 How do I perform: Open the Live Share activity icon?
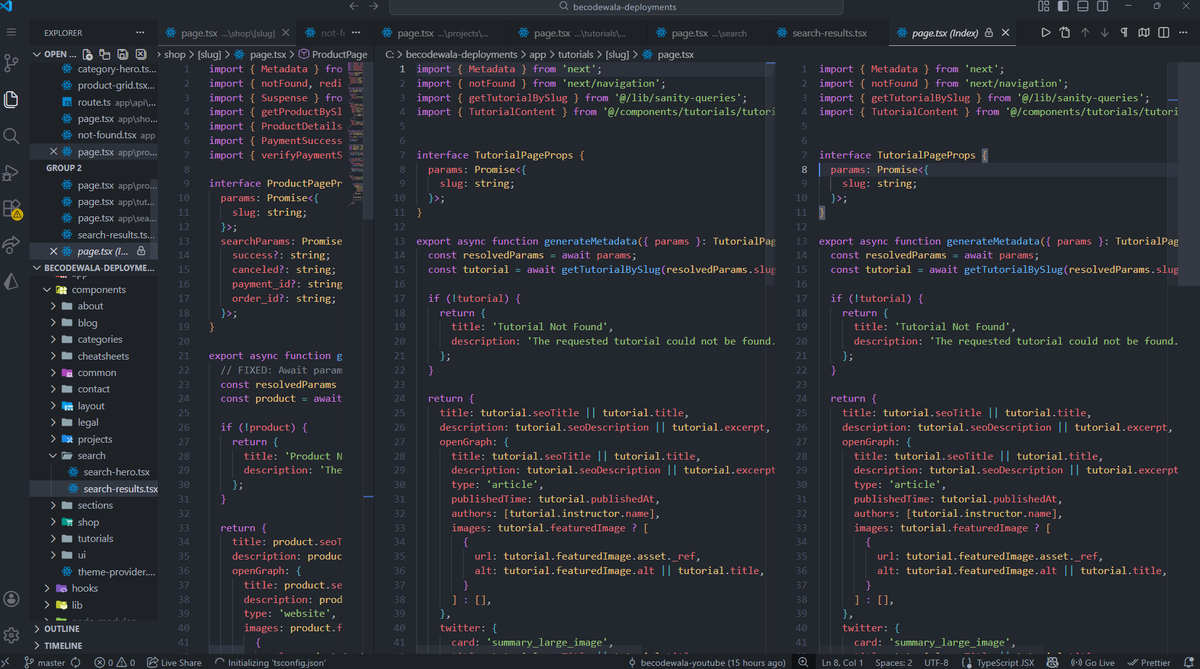[x=12, y=246]
